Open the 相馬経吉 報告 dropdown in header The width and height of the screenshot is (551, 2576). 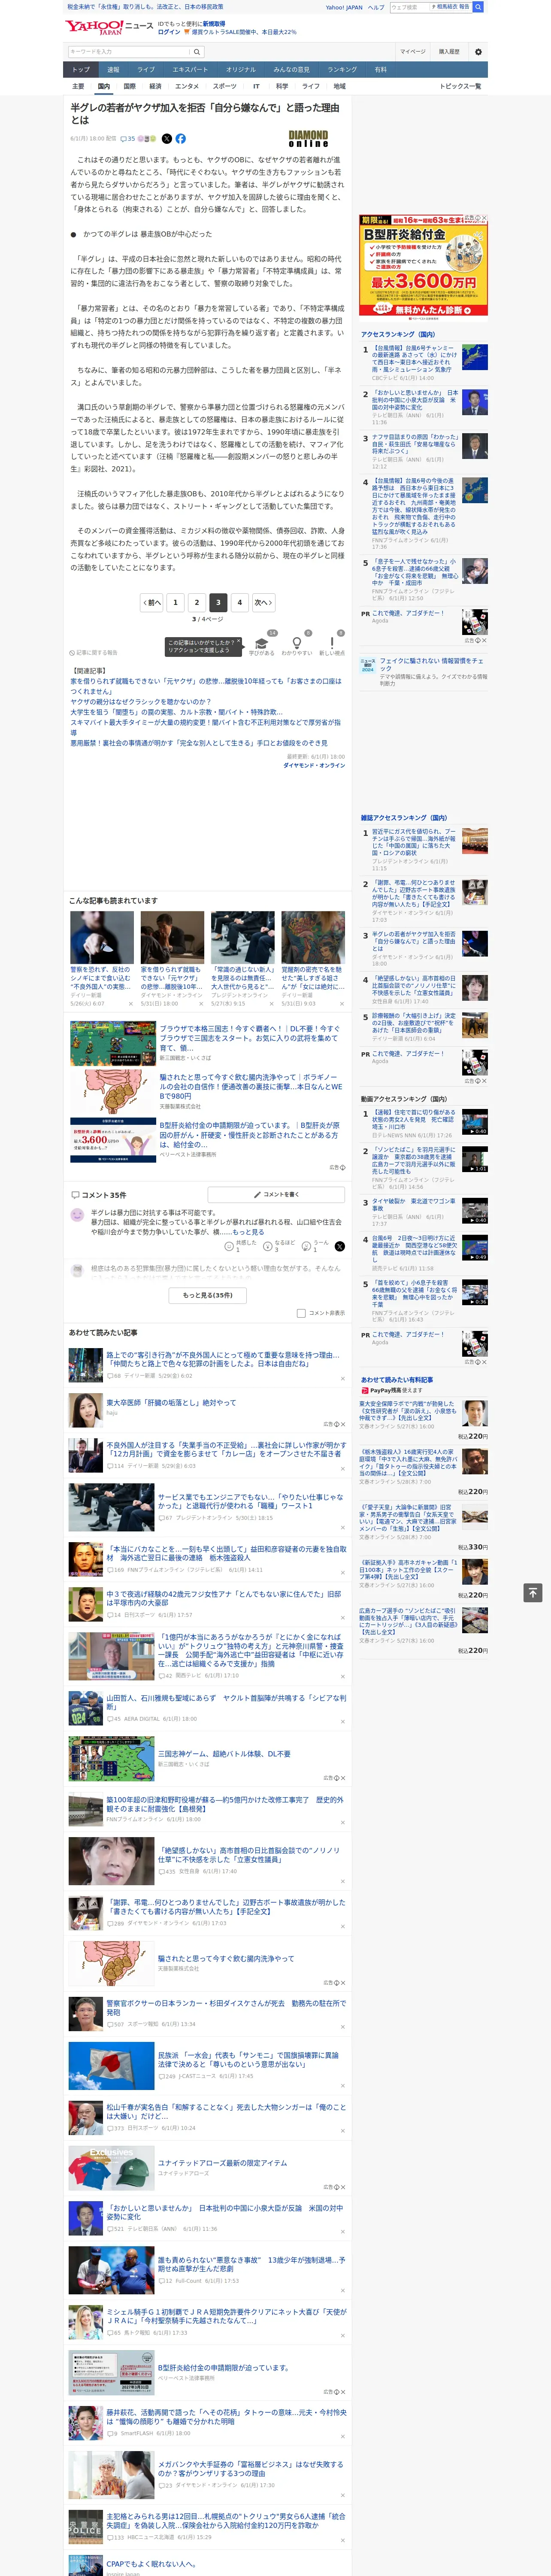(x=451, y=7)
